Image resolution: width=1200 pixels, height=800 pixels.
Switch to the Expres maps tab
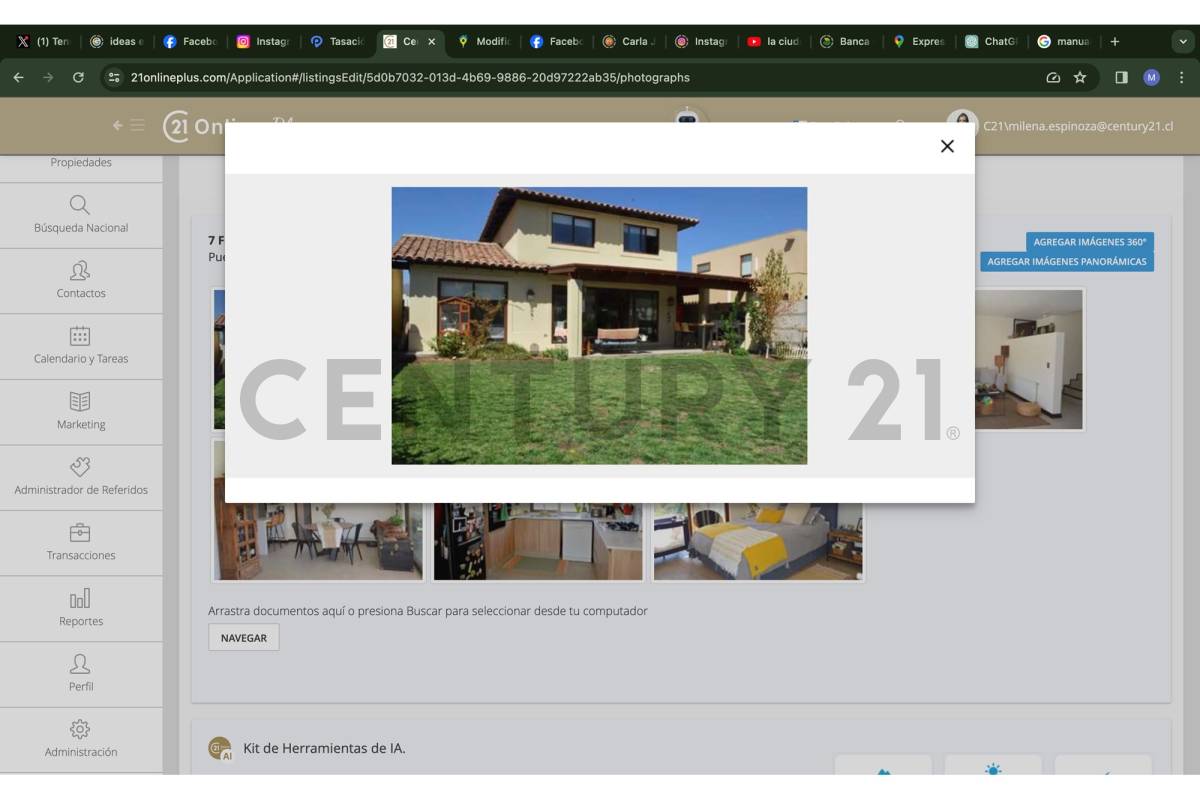[x=920, y=42]
